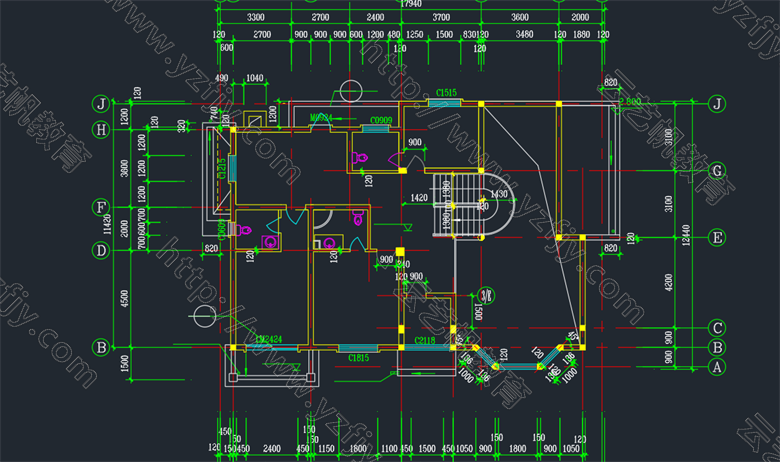This screenshot has height=462, width=780.
Task: Click the 1100 dimension at bottom
Action: click(390, 449)
